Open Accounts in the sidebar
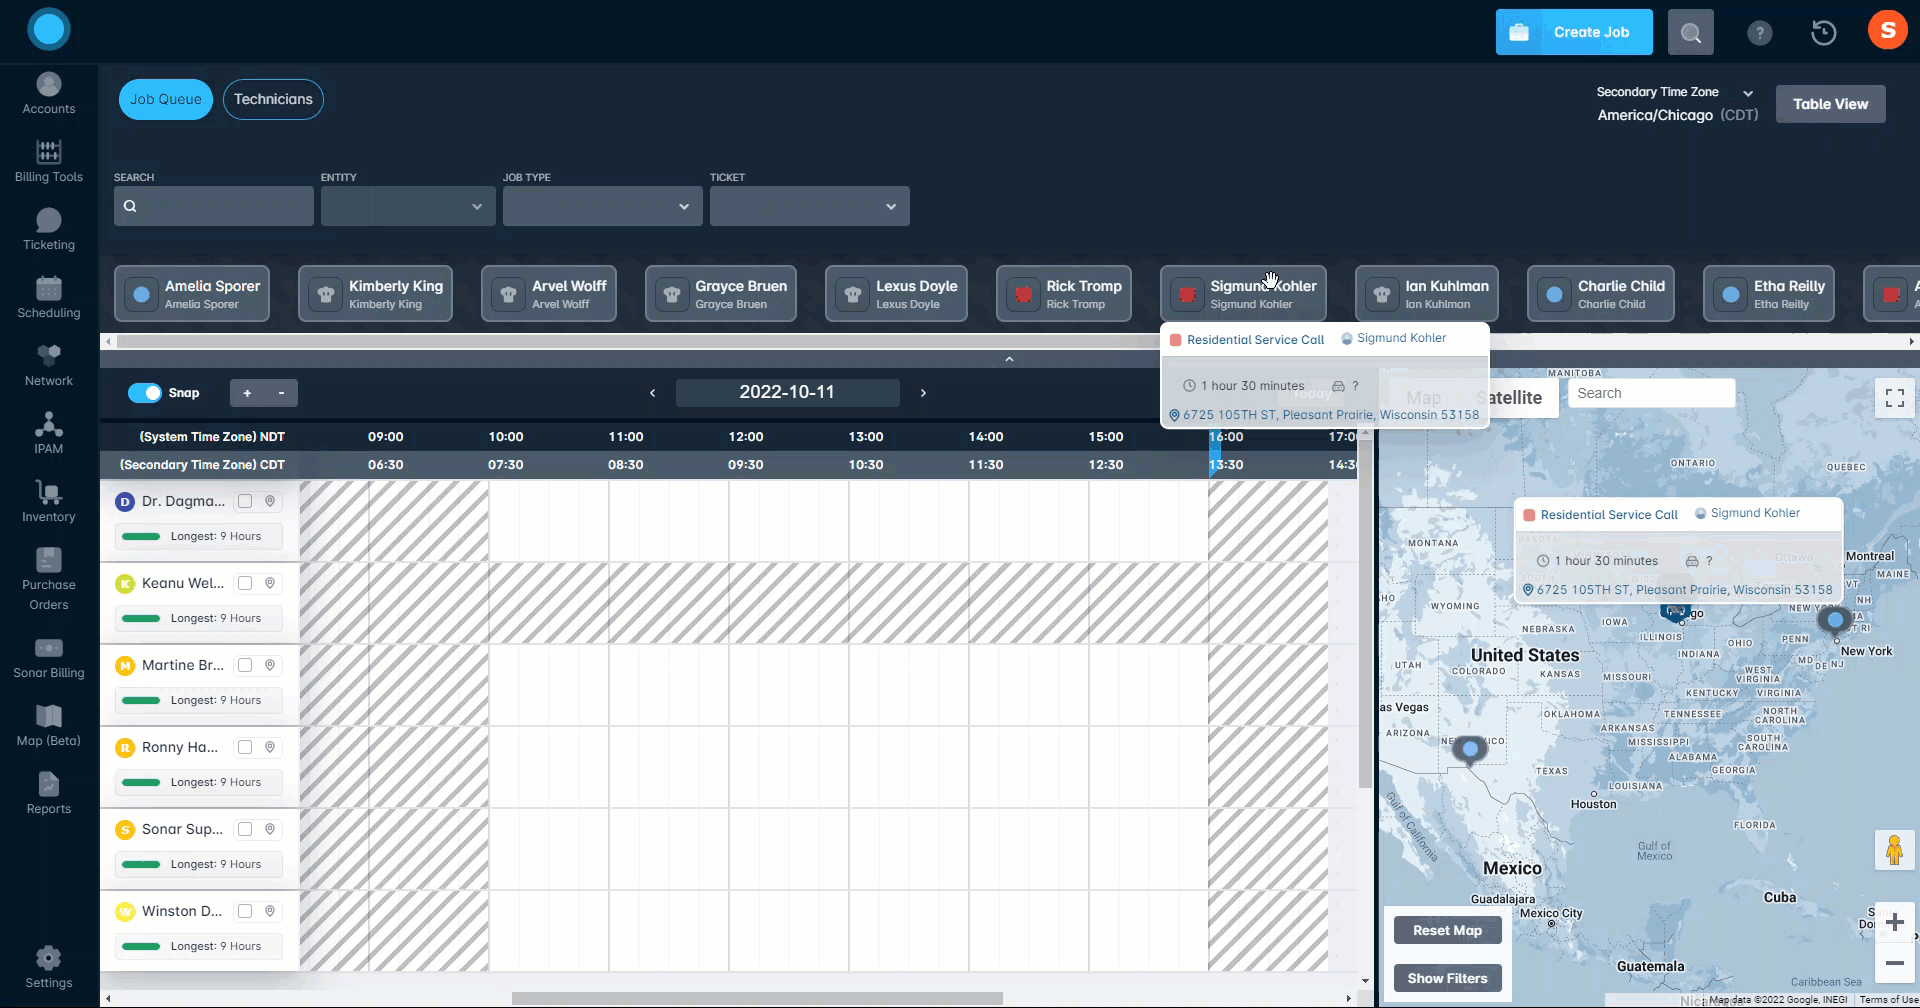 click(48, 94)
